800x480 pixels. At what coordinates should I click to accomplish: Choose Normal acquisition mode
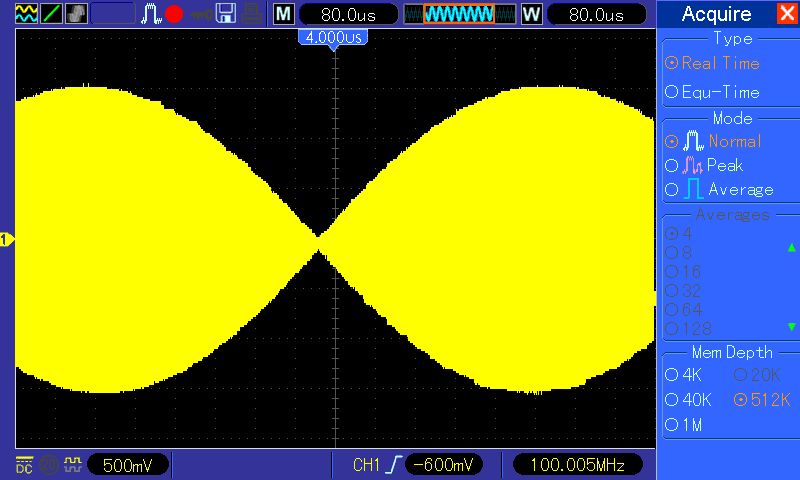tap(713, 141)
